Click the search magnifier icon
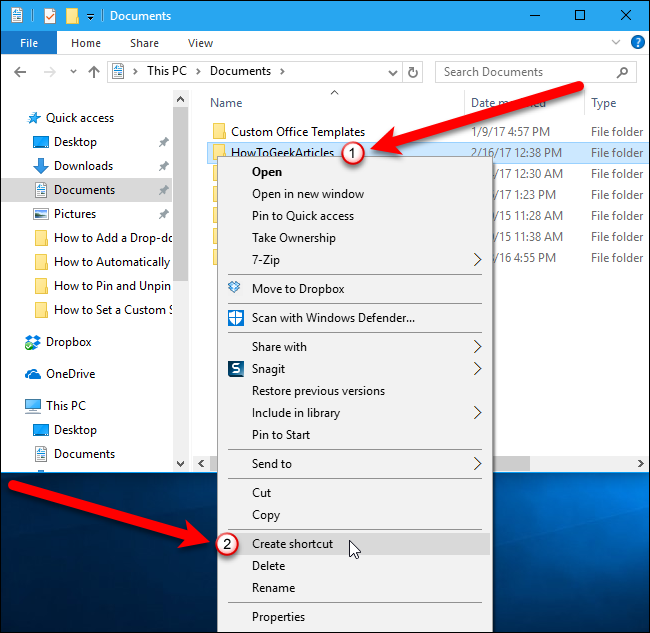This screenshot has width=650, height=633. coord(623,73)
